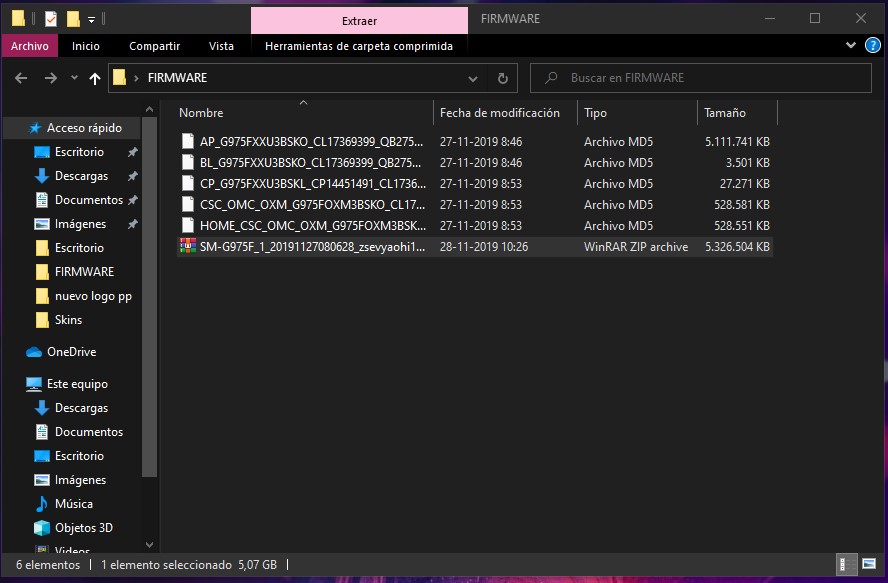Refresh the FIRMWARE folder

tap(502, 78)
